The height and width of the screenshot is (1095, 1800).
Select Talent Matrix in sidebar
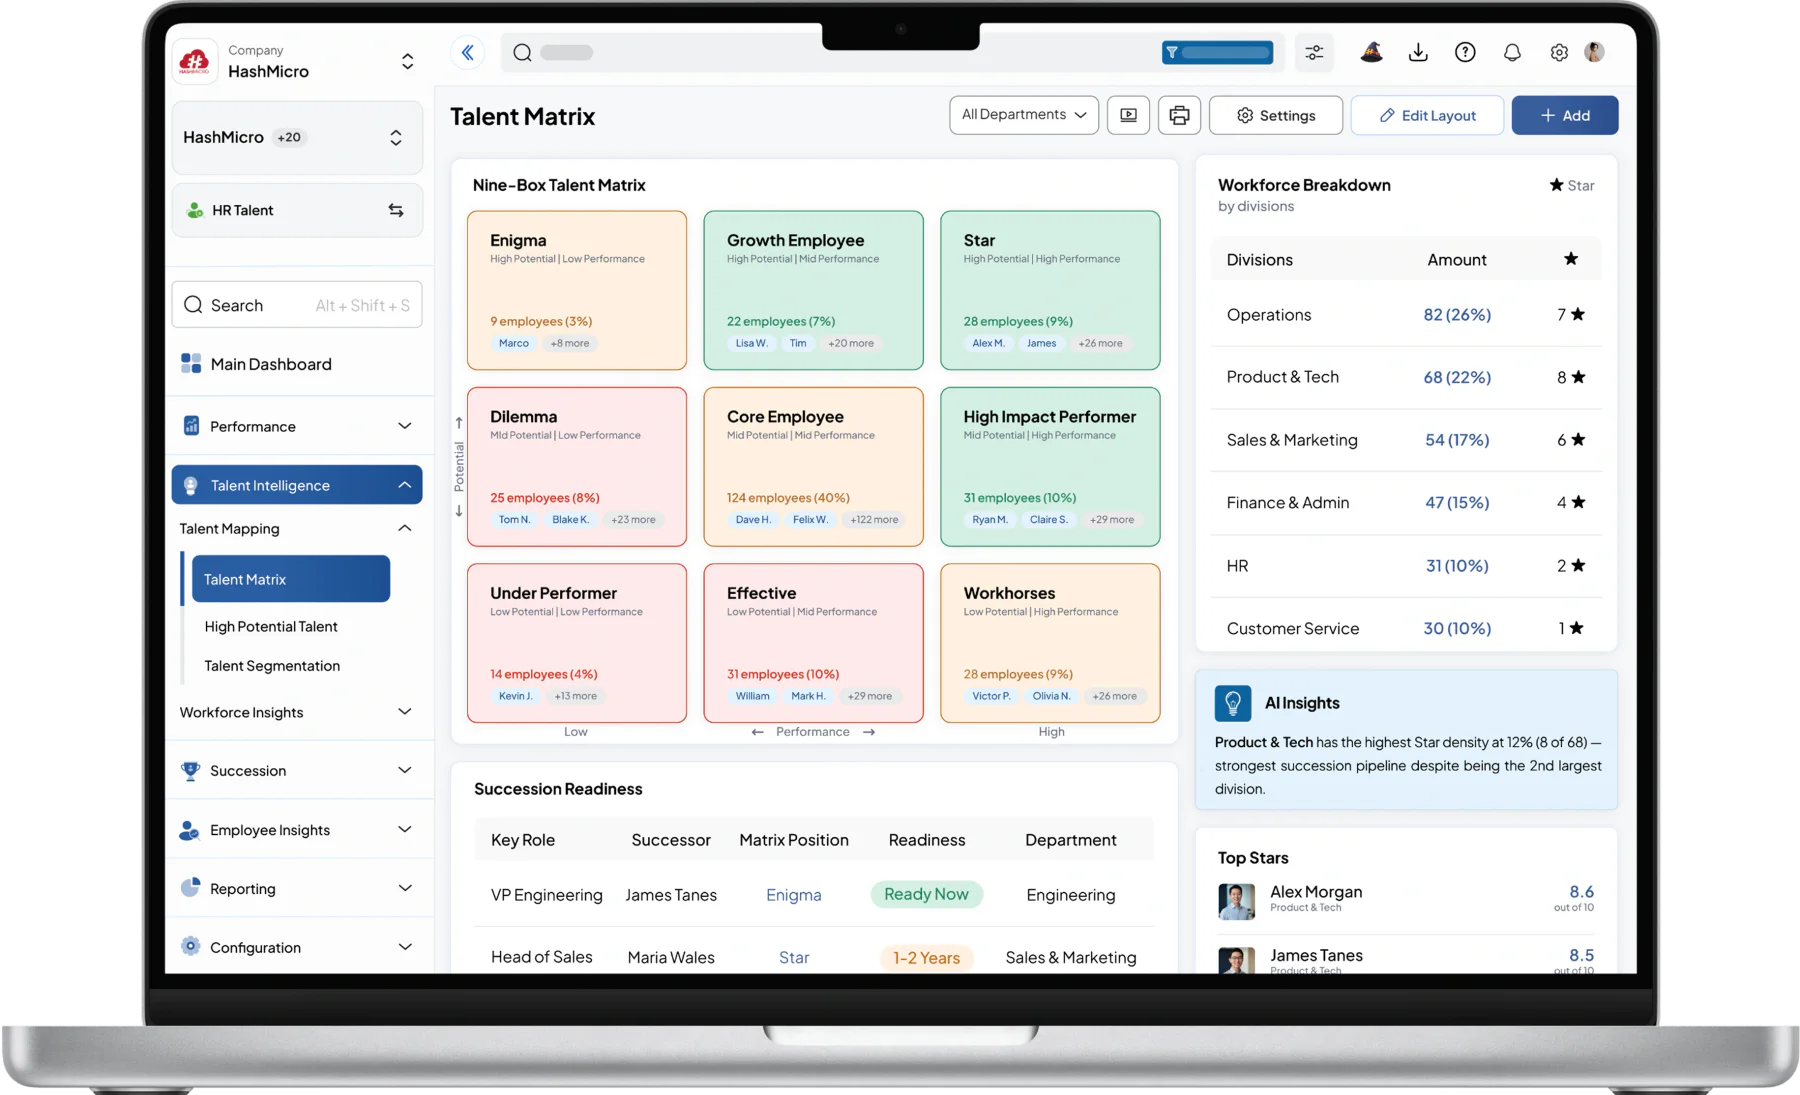coord(291,579)
